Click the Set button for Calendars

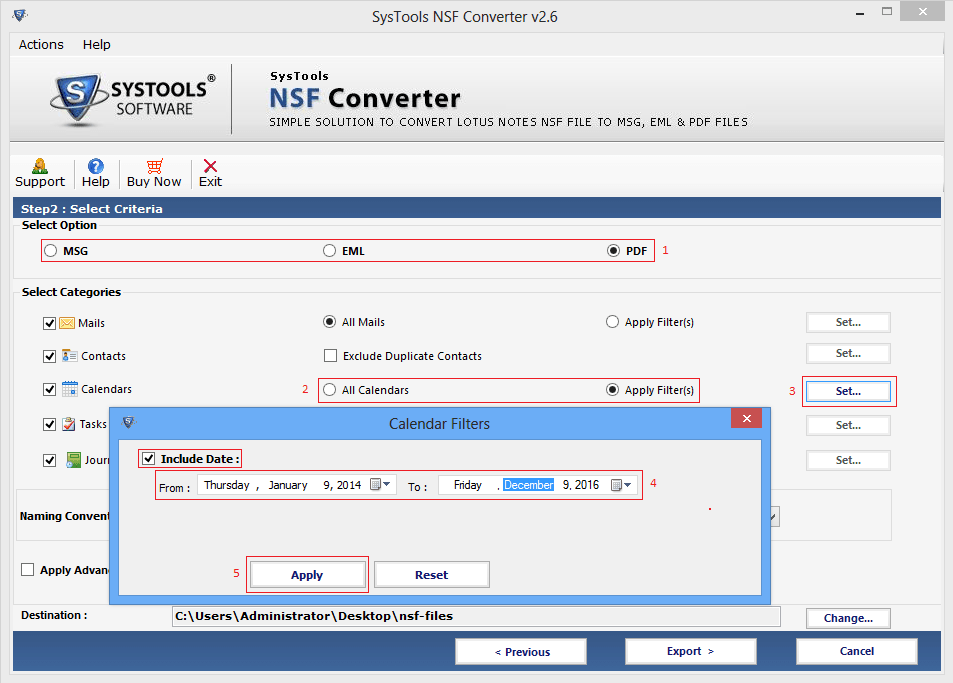848,391
